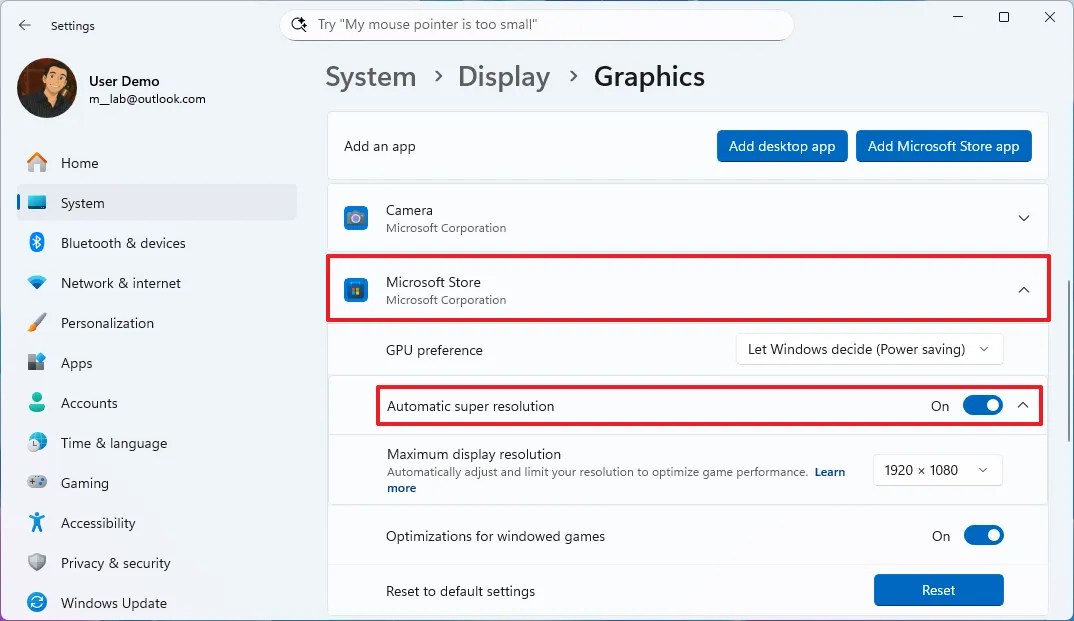The image size is (1074, 621).
Task: Click the search magnifier icon
Action: point(299,25)
